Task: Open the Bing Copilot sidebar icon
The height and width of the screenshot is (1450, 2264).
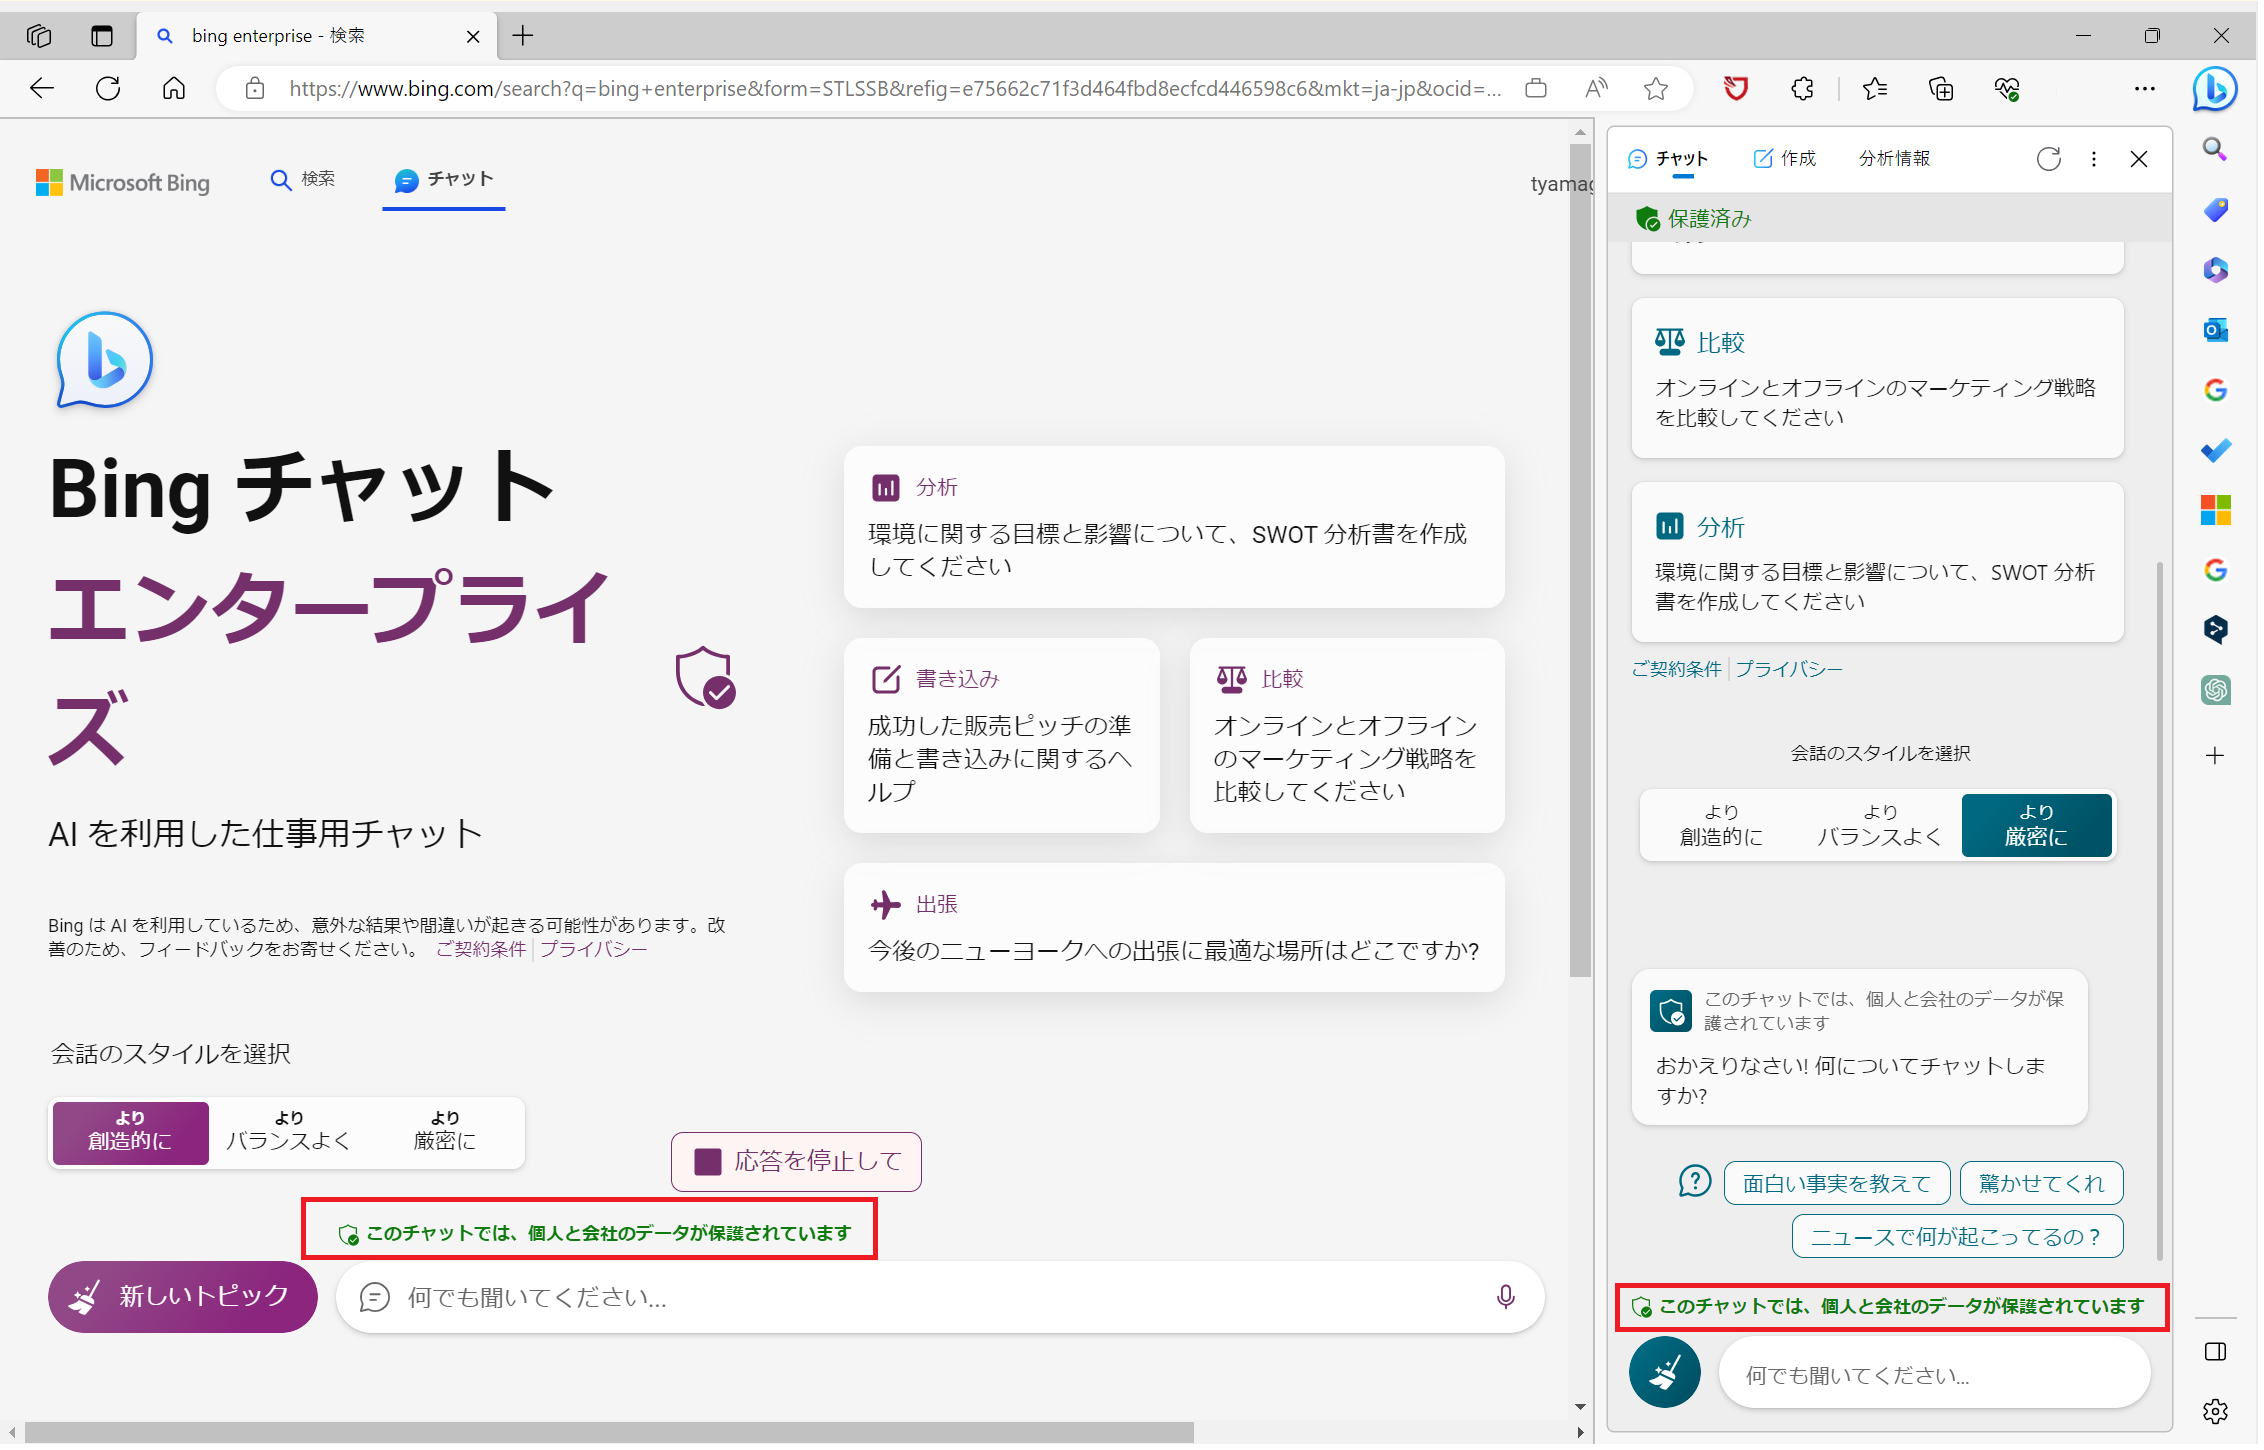Action: coord(2215,89)
